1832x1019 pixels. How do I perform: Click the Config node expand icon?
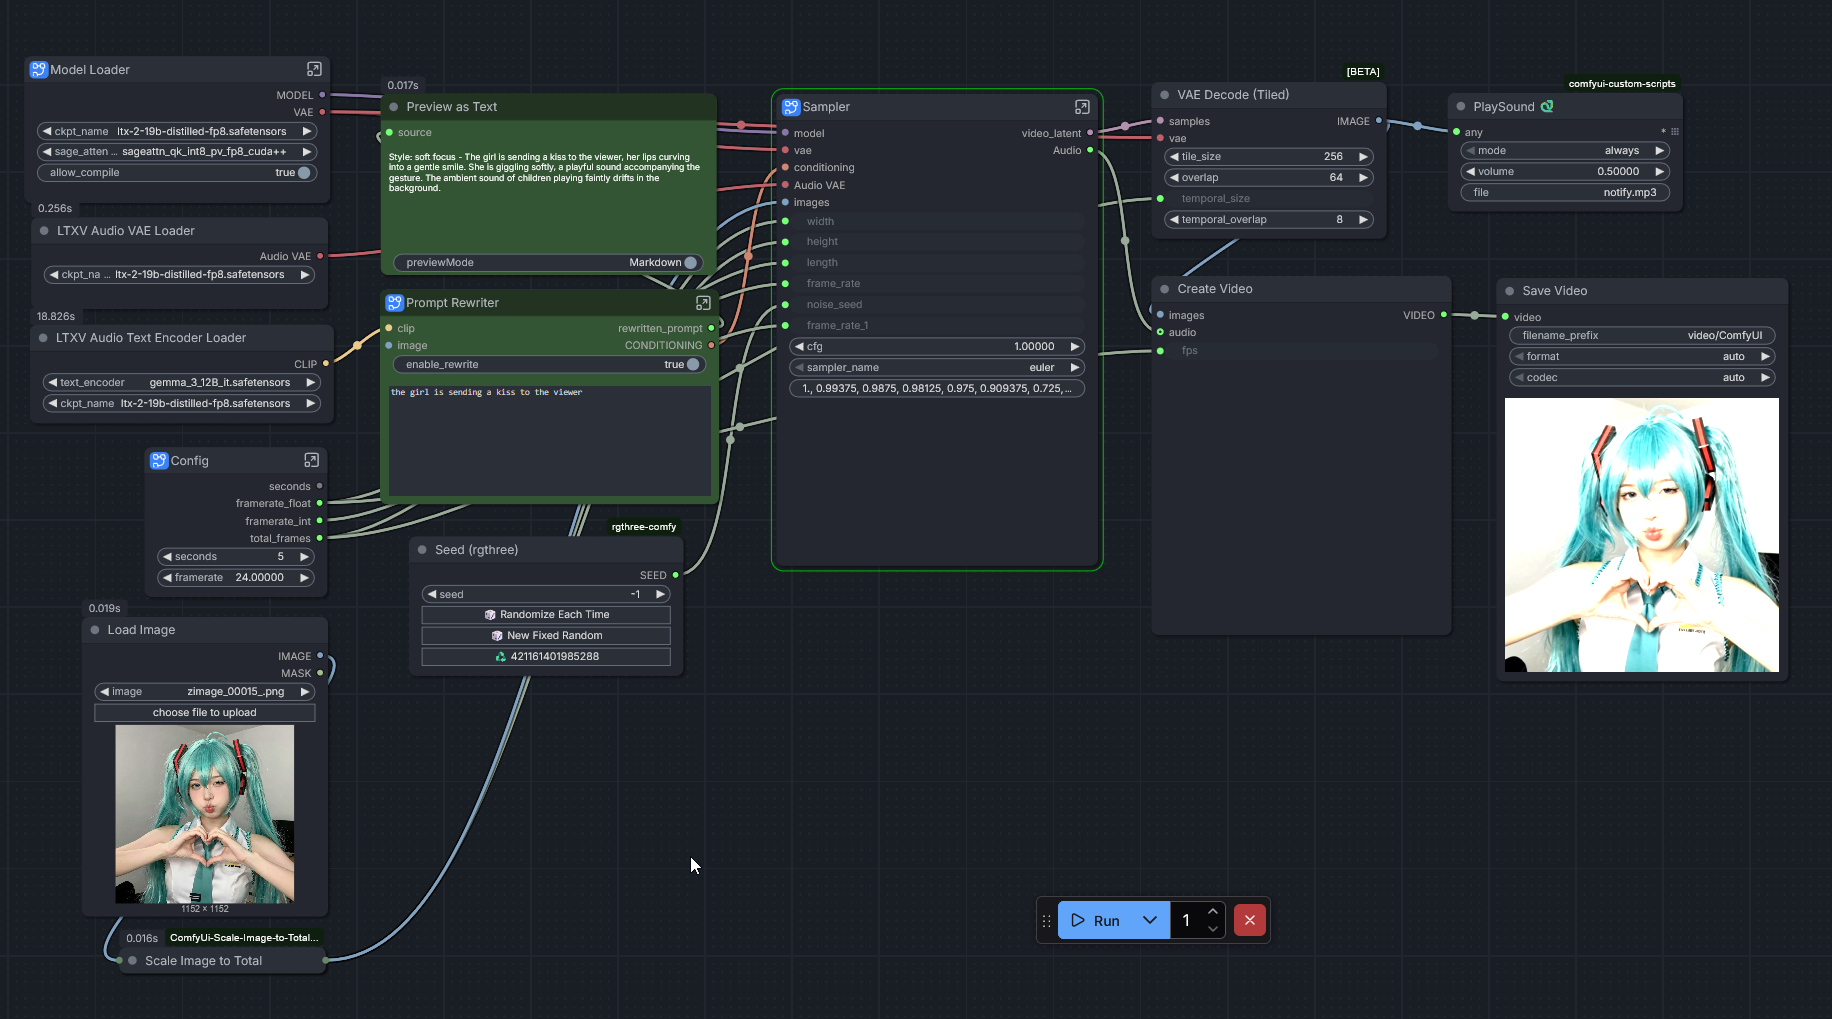[311, 460]
